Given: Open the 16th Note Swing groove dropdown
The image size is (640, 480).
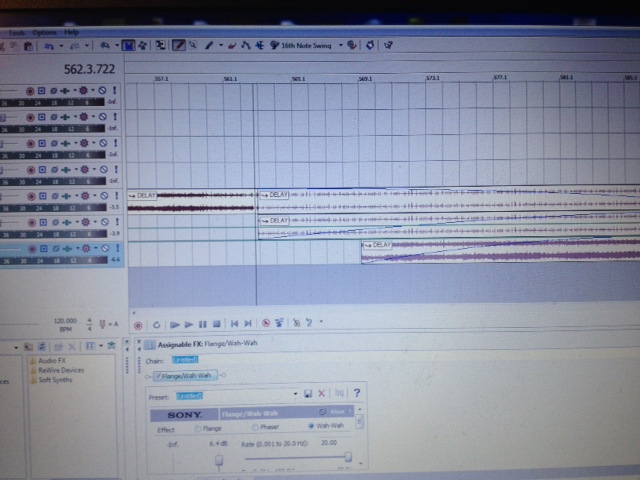Looking at the screenshot, I should coord(340,45).
